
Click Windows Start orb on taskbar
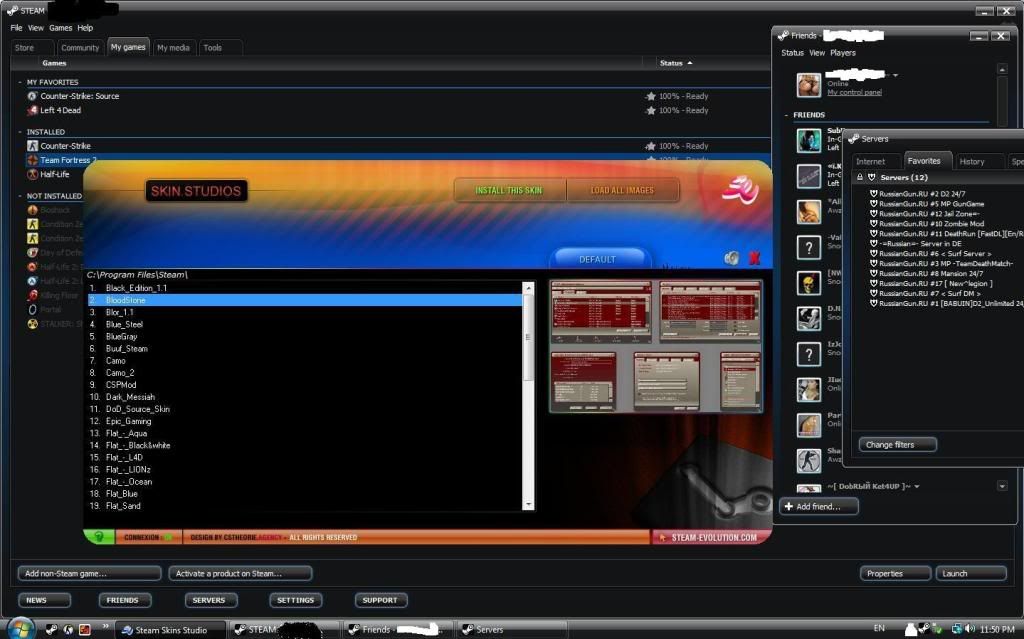pyautogui.click(x=20, y=628)
